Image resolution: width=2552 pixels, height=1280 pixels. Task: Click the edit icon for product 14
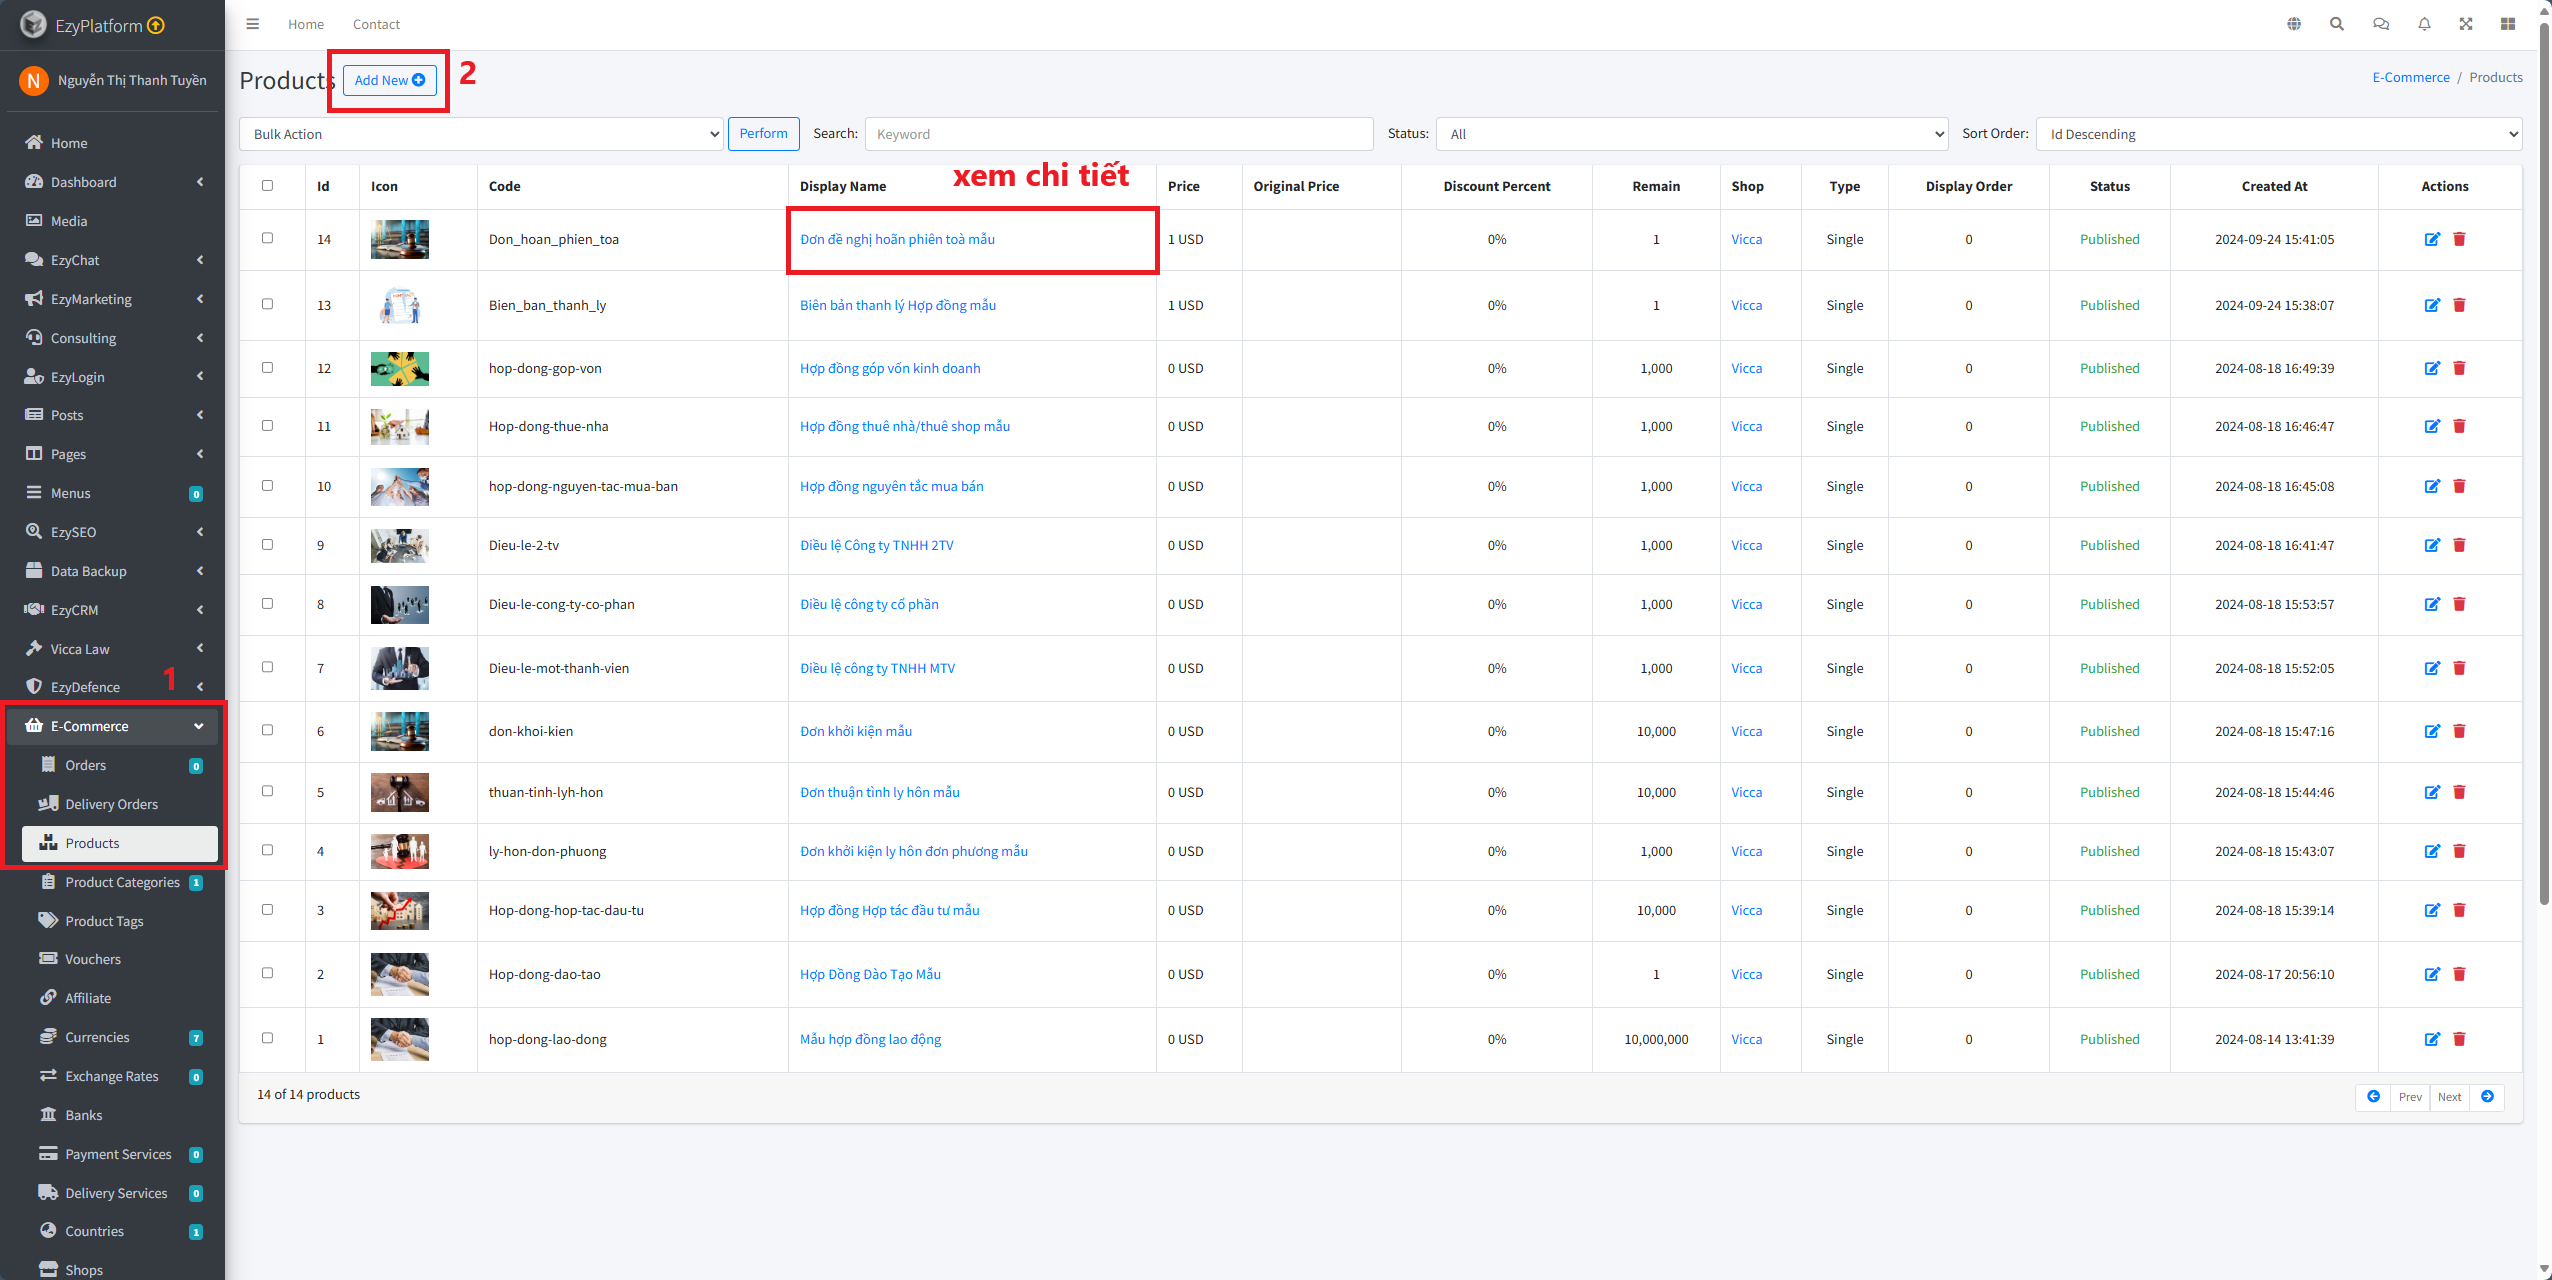(2432, 239)
